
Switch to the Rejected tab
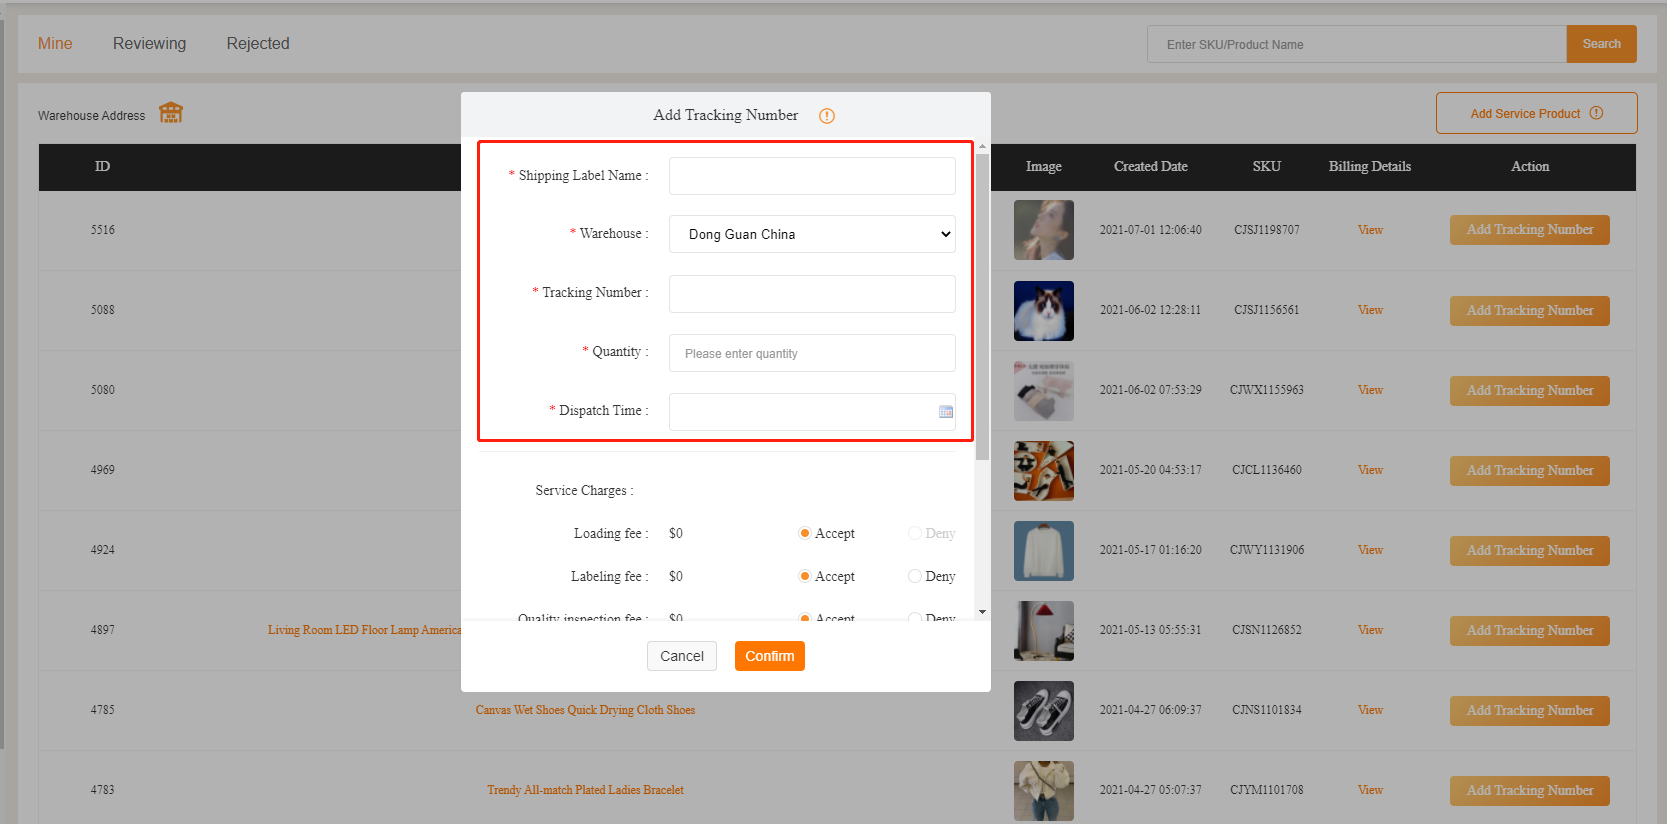(x=258, y=44)
